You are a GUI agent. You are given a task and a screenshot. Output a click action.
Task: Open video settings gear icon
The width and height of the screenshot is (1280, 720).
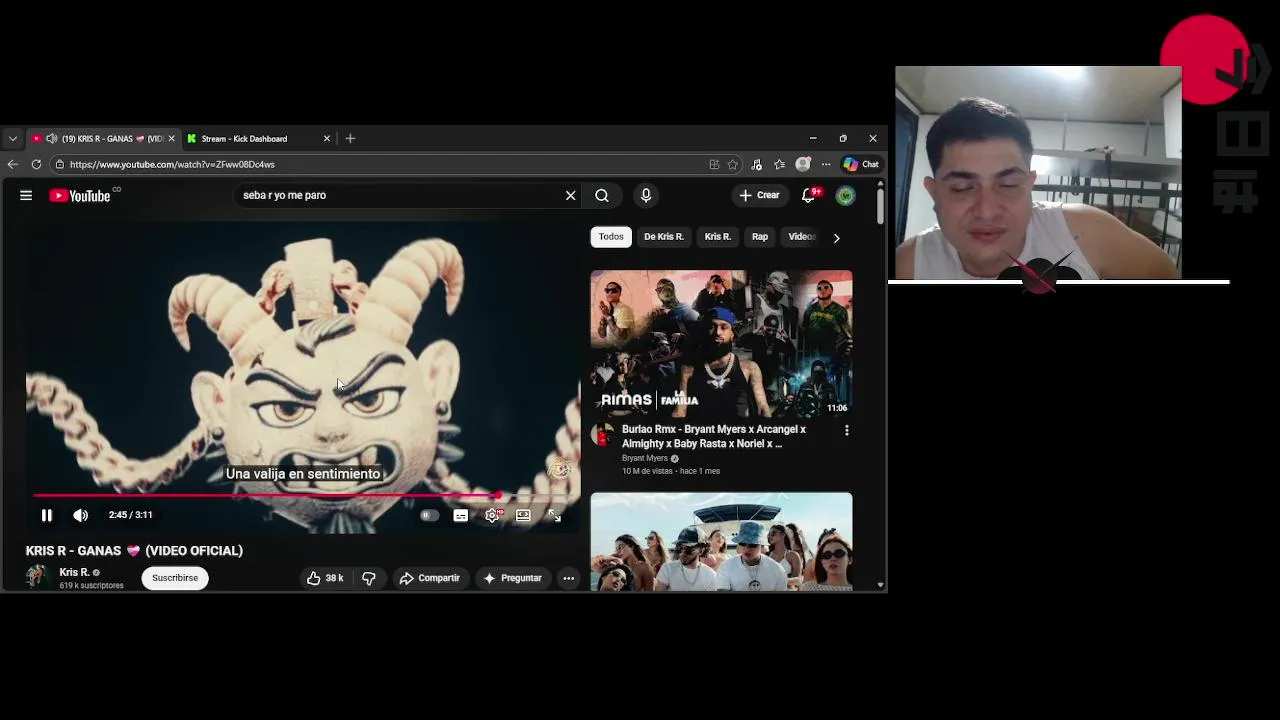tap(492, 515)
